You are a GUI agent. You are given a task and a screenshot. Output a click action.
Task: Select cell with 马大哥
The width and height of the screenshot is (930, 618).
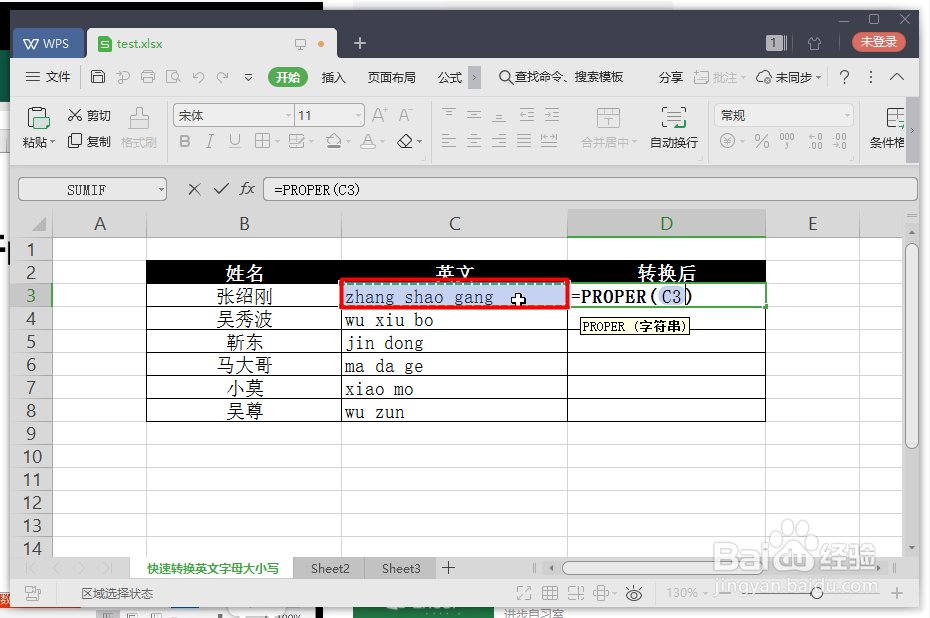(244, 365)
